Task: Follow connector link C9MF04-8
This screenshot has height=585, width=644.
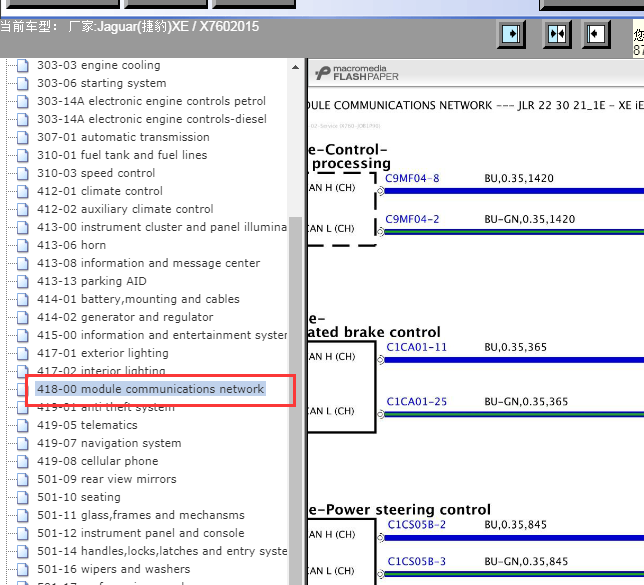Action: [412, 179]
